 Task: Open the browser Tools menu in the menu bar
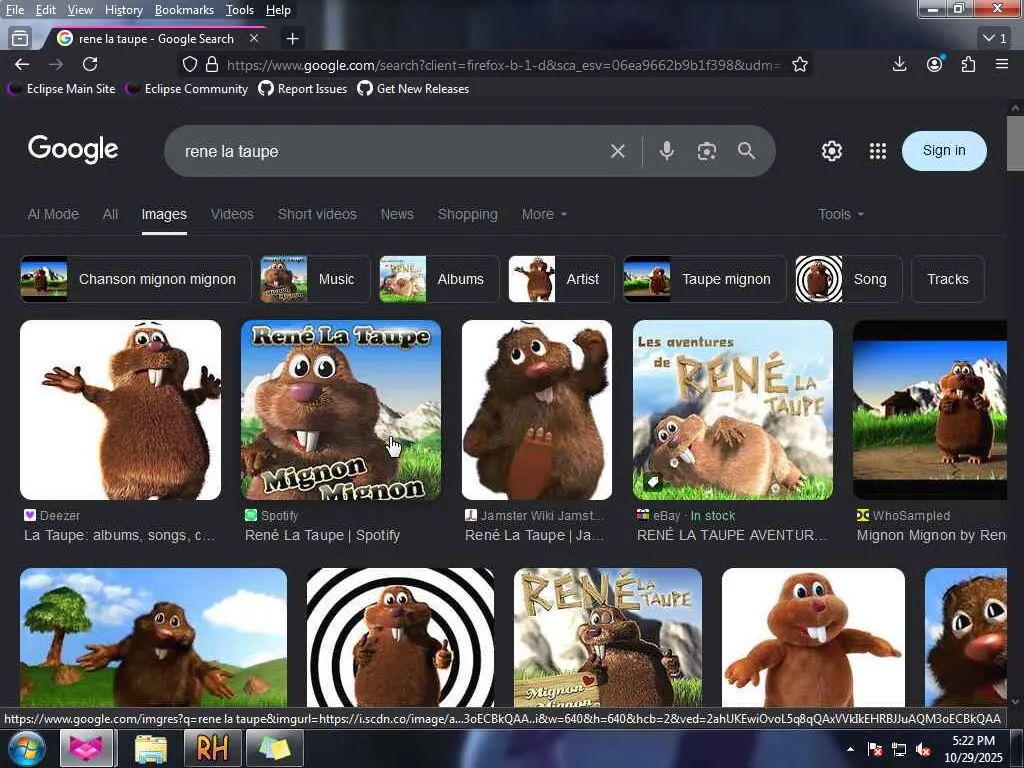point(240,10)
